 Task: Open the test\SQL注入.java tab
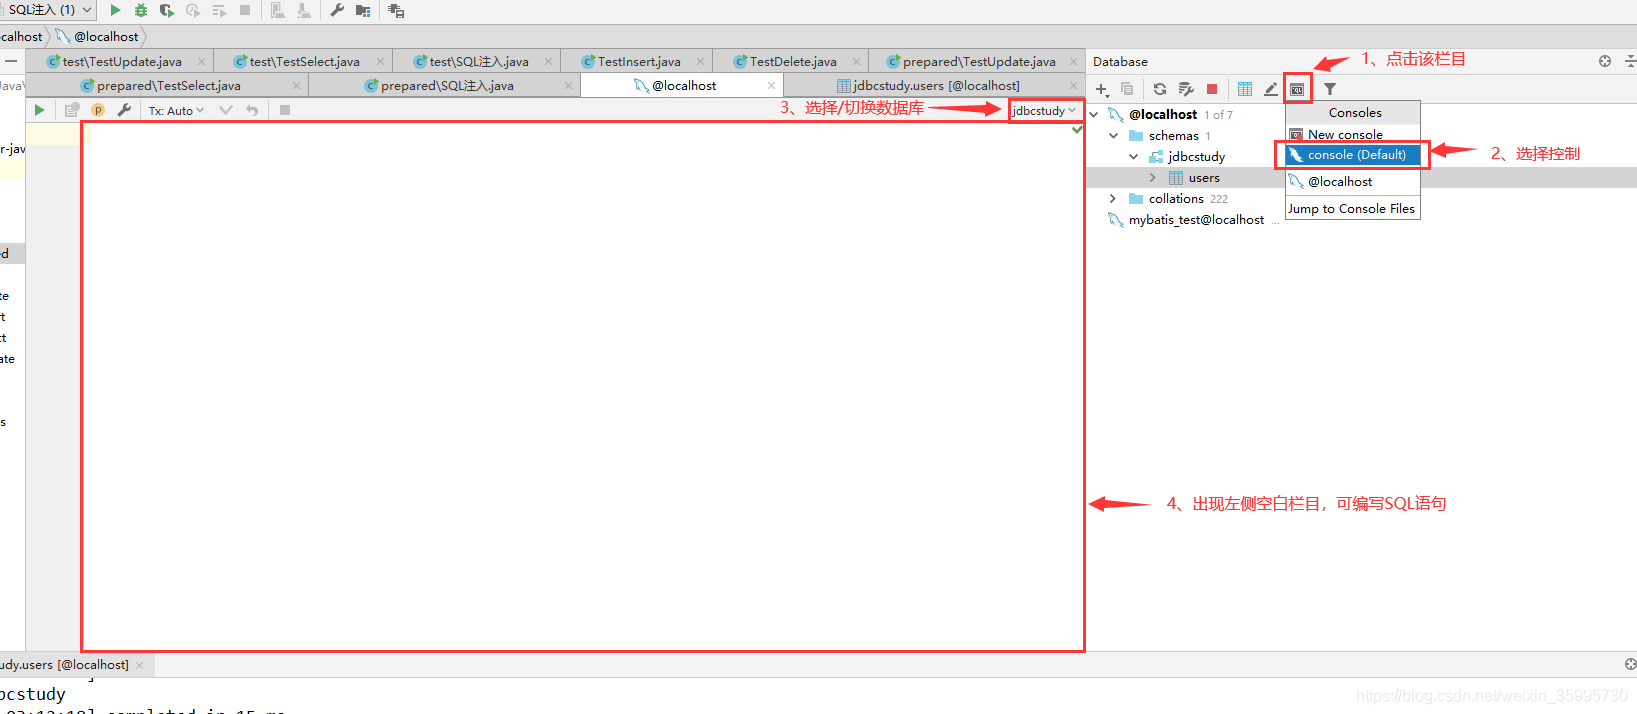[x=479, y=61]
